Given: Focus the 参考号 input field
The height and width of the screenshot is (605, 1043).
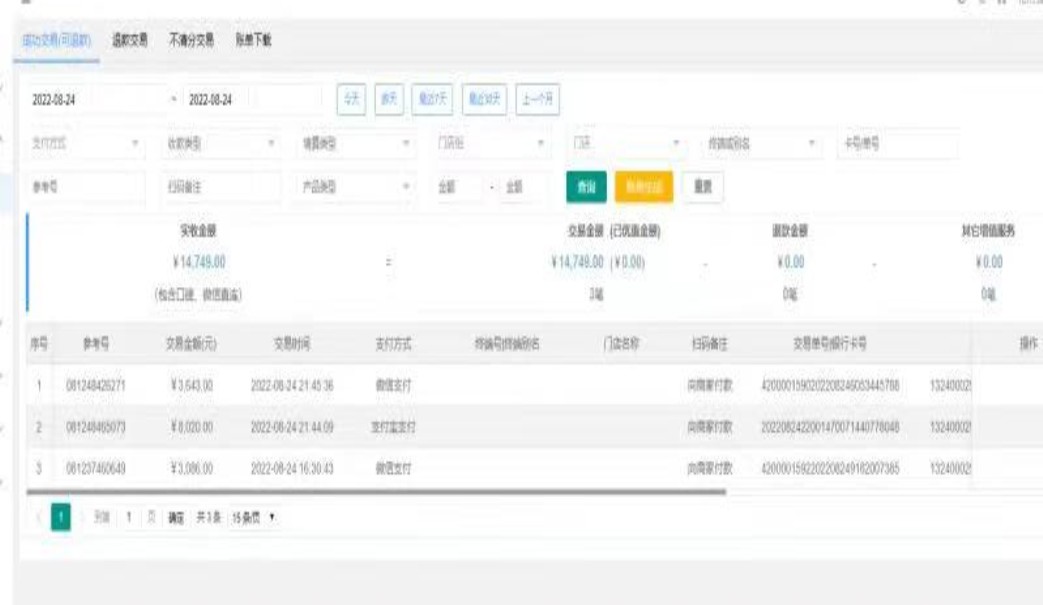Looking at the screenshot, I should coord(87,187).
